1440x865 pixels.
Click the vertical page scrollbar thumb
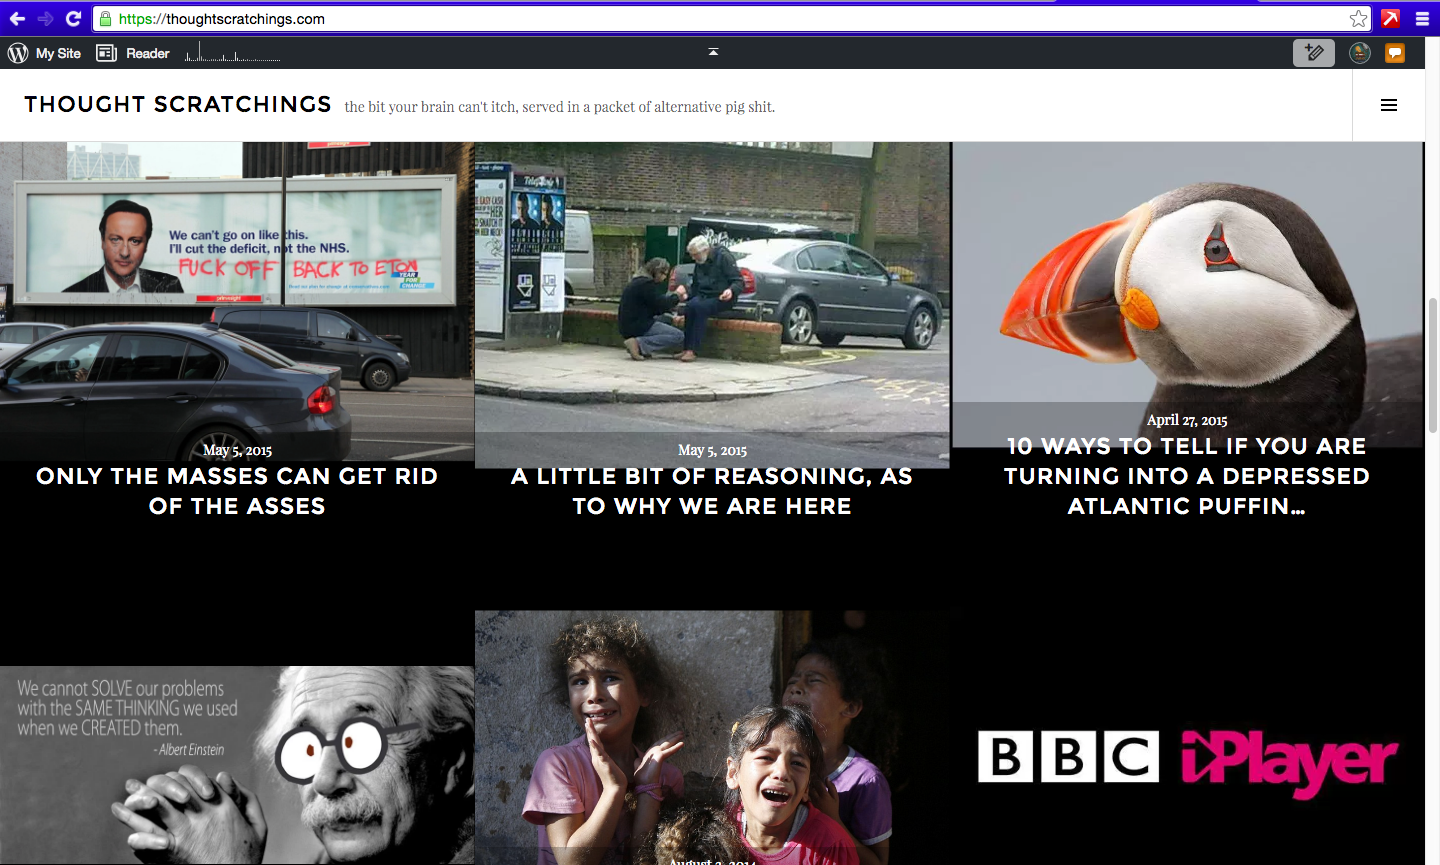click(1432, 365)
